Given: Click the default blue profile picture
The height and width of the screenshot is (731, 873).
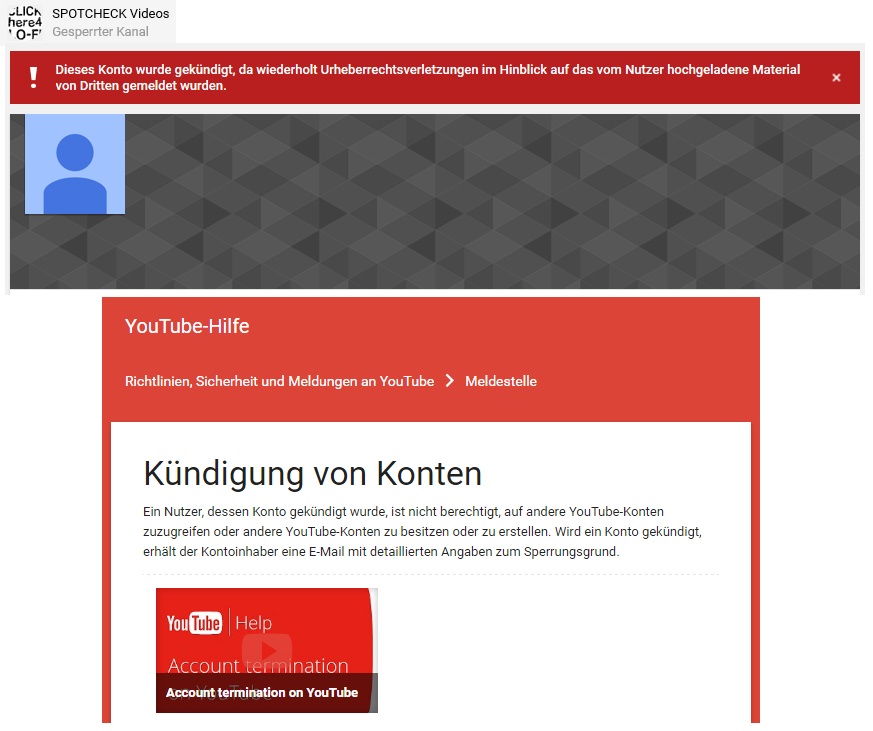Looking at the screenshot, I should (75, 164).
